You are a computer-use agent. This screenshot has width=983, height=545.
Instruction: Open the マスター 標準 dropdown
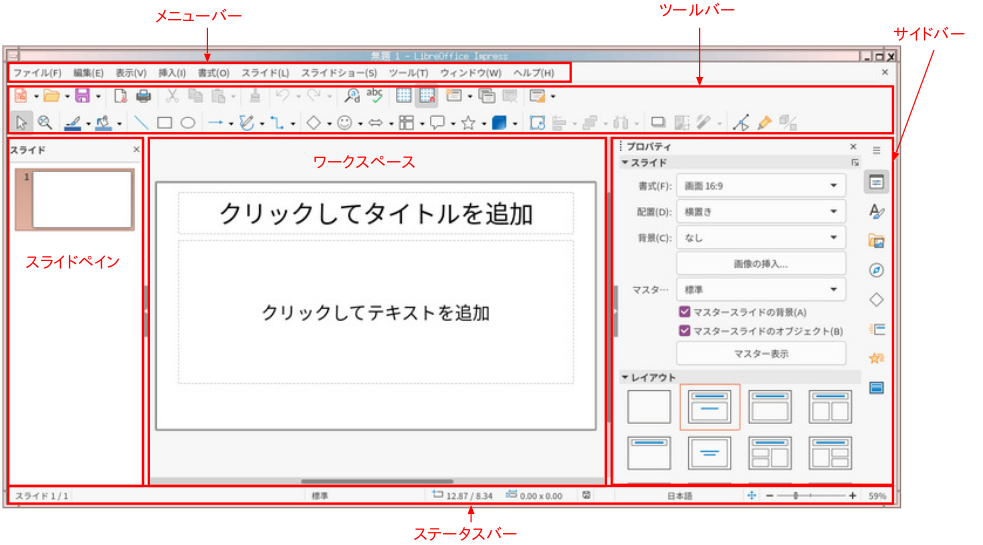coord(761,290)
